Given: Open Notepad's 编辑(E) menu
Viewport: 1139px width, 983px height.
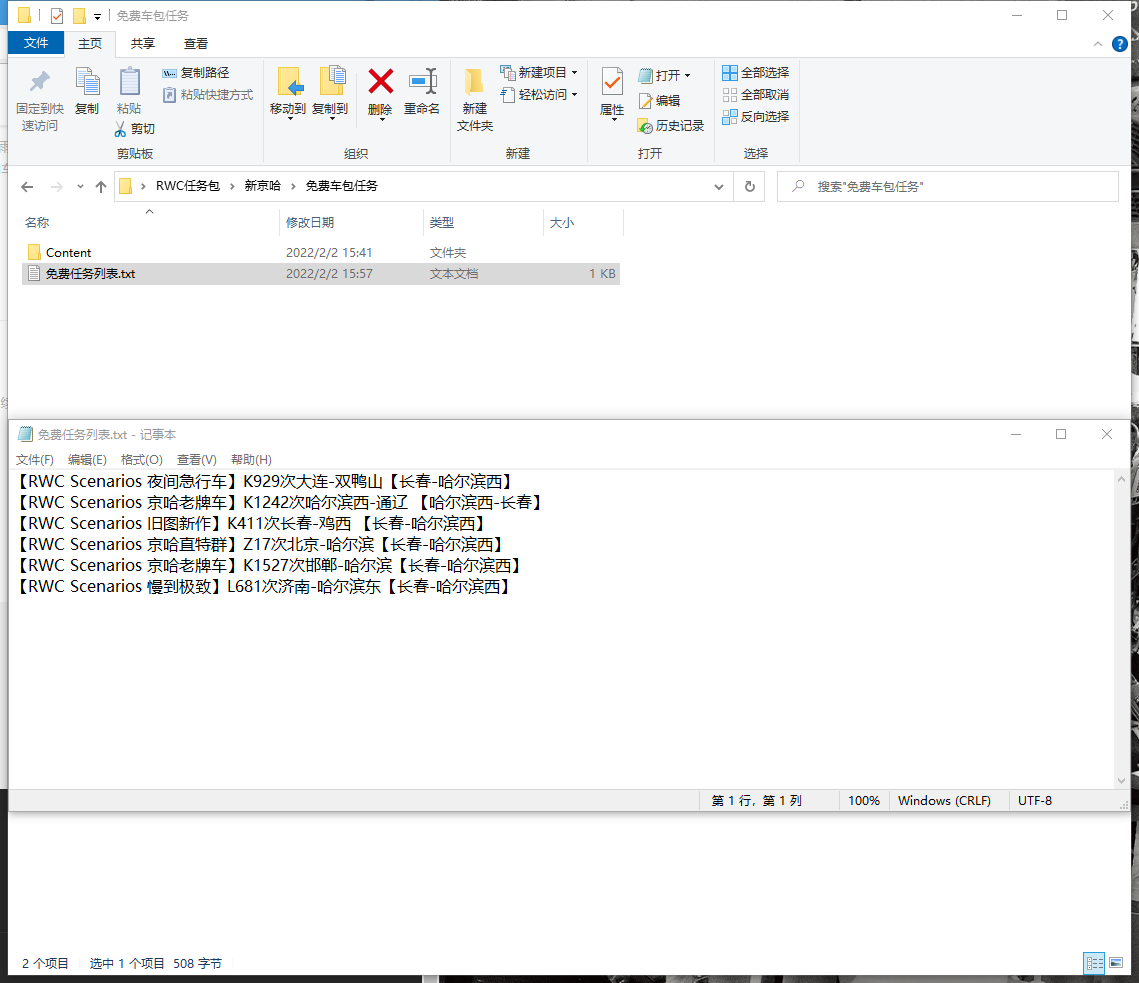Looking at the screenshot, I should (x=87, y=459).
